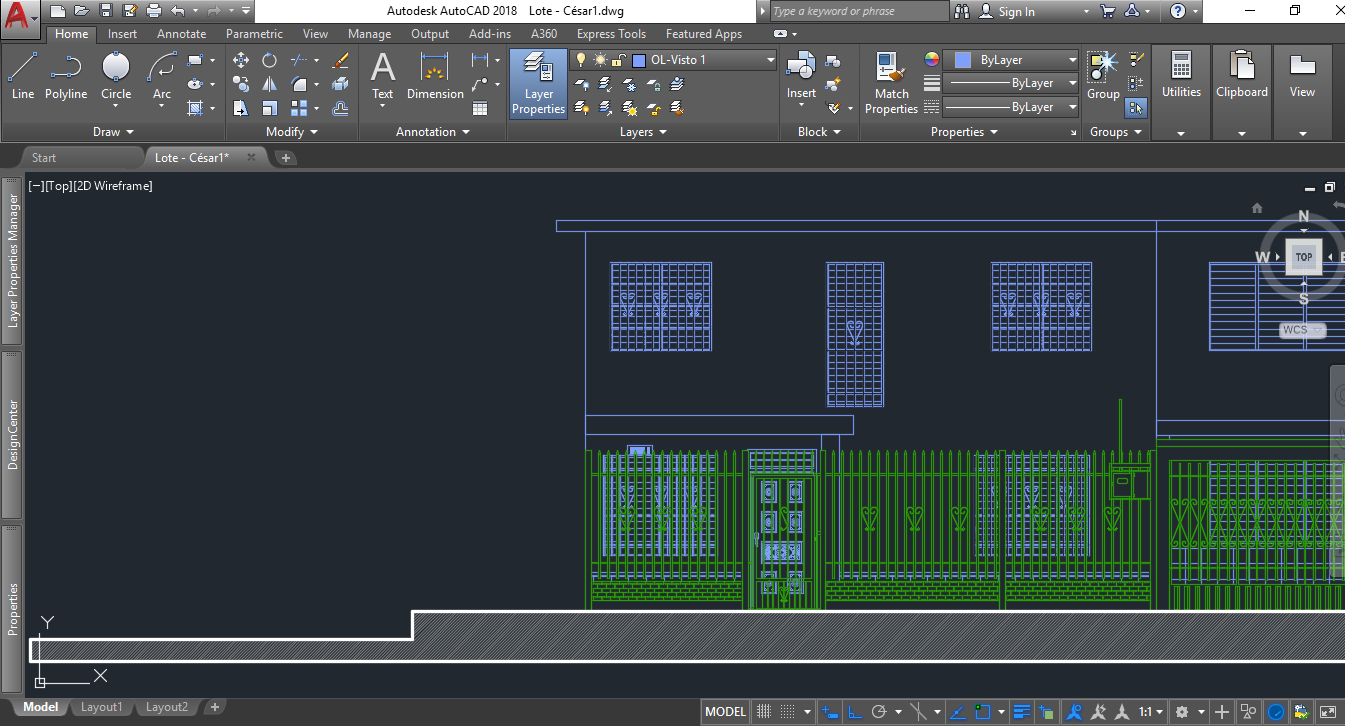Add new drawing tab with plus button
This screenshot has width=1345, height=726.
(x=285, y=157)
